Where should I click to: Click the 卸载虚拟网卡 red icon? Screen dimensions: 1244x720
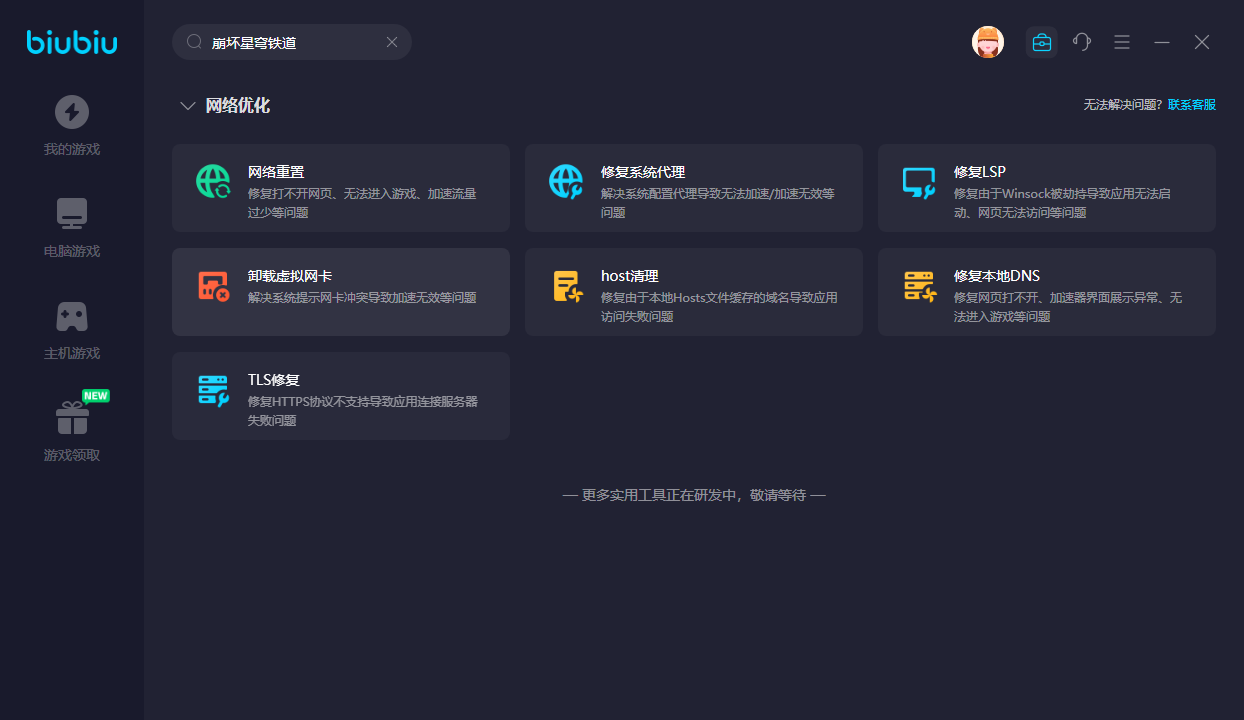(x=213, y=286)
